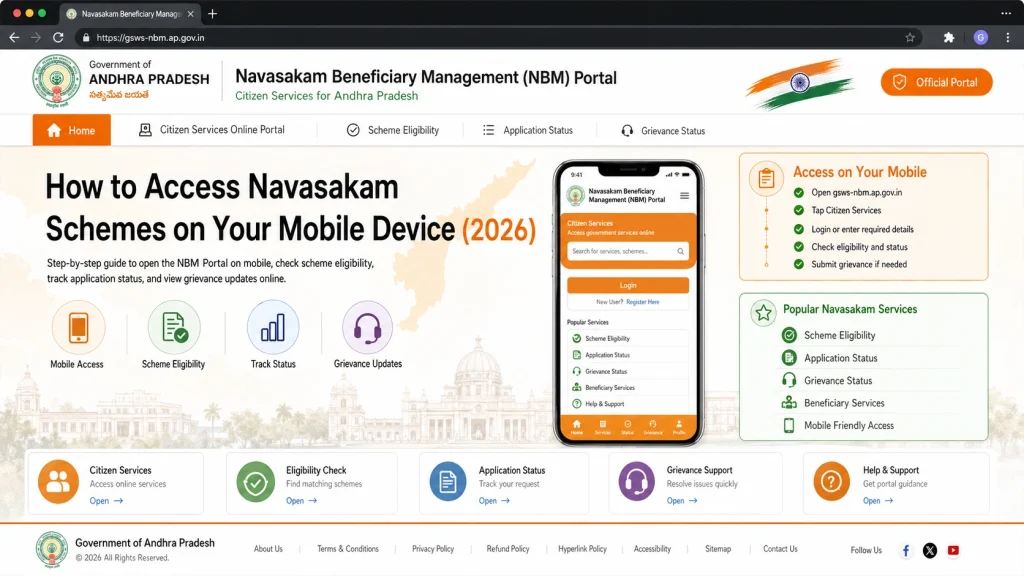The height and width of the screenshot is (576, 1024).
Task: Click Help & Support row in phone mockup
Action: click(628, 404)
